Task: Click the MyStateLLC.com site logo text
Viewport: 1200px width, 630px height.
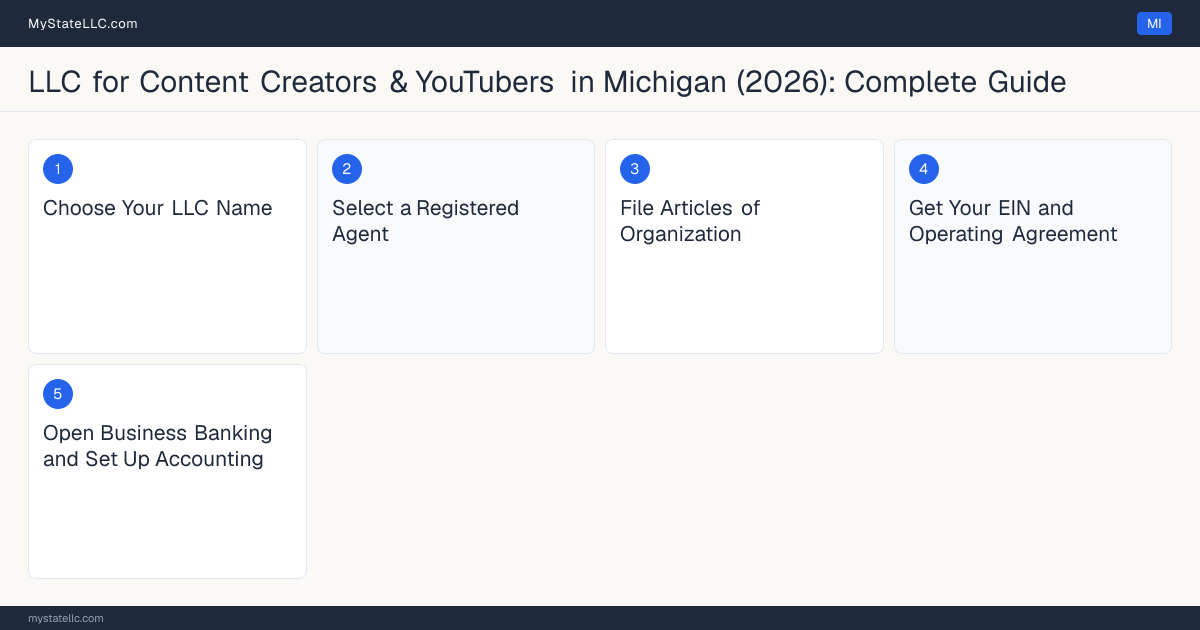Action: [83, 23]
